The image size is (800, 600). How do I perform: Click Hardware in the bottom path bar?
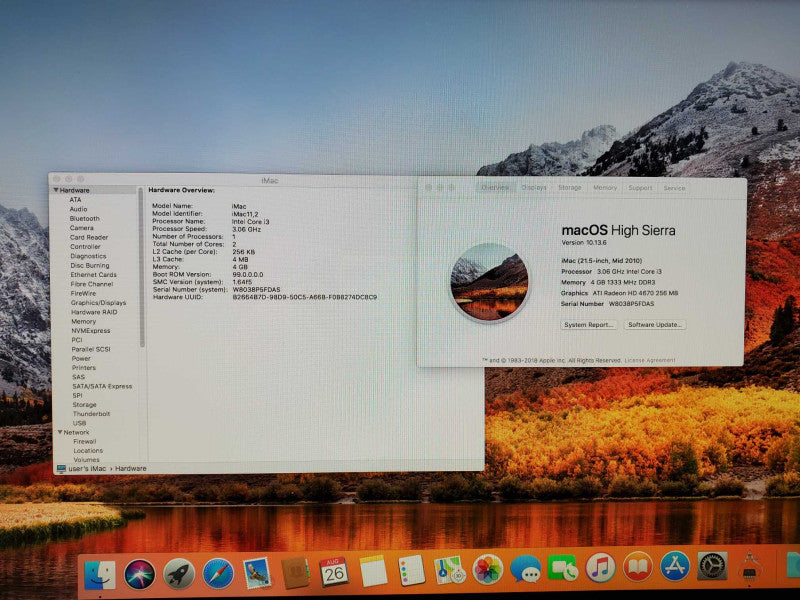[x=131, y=468]
